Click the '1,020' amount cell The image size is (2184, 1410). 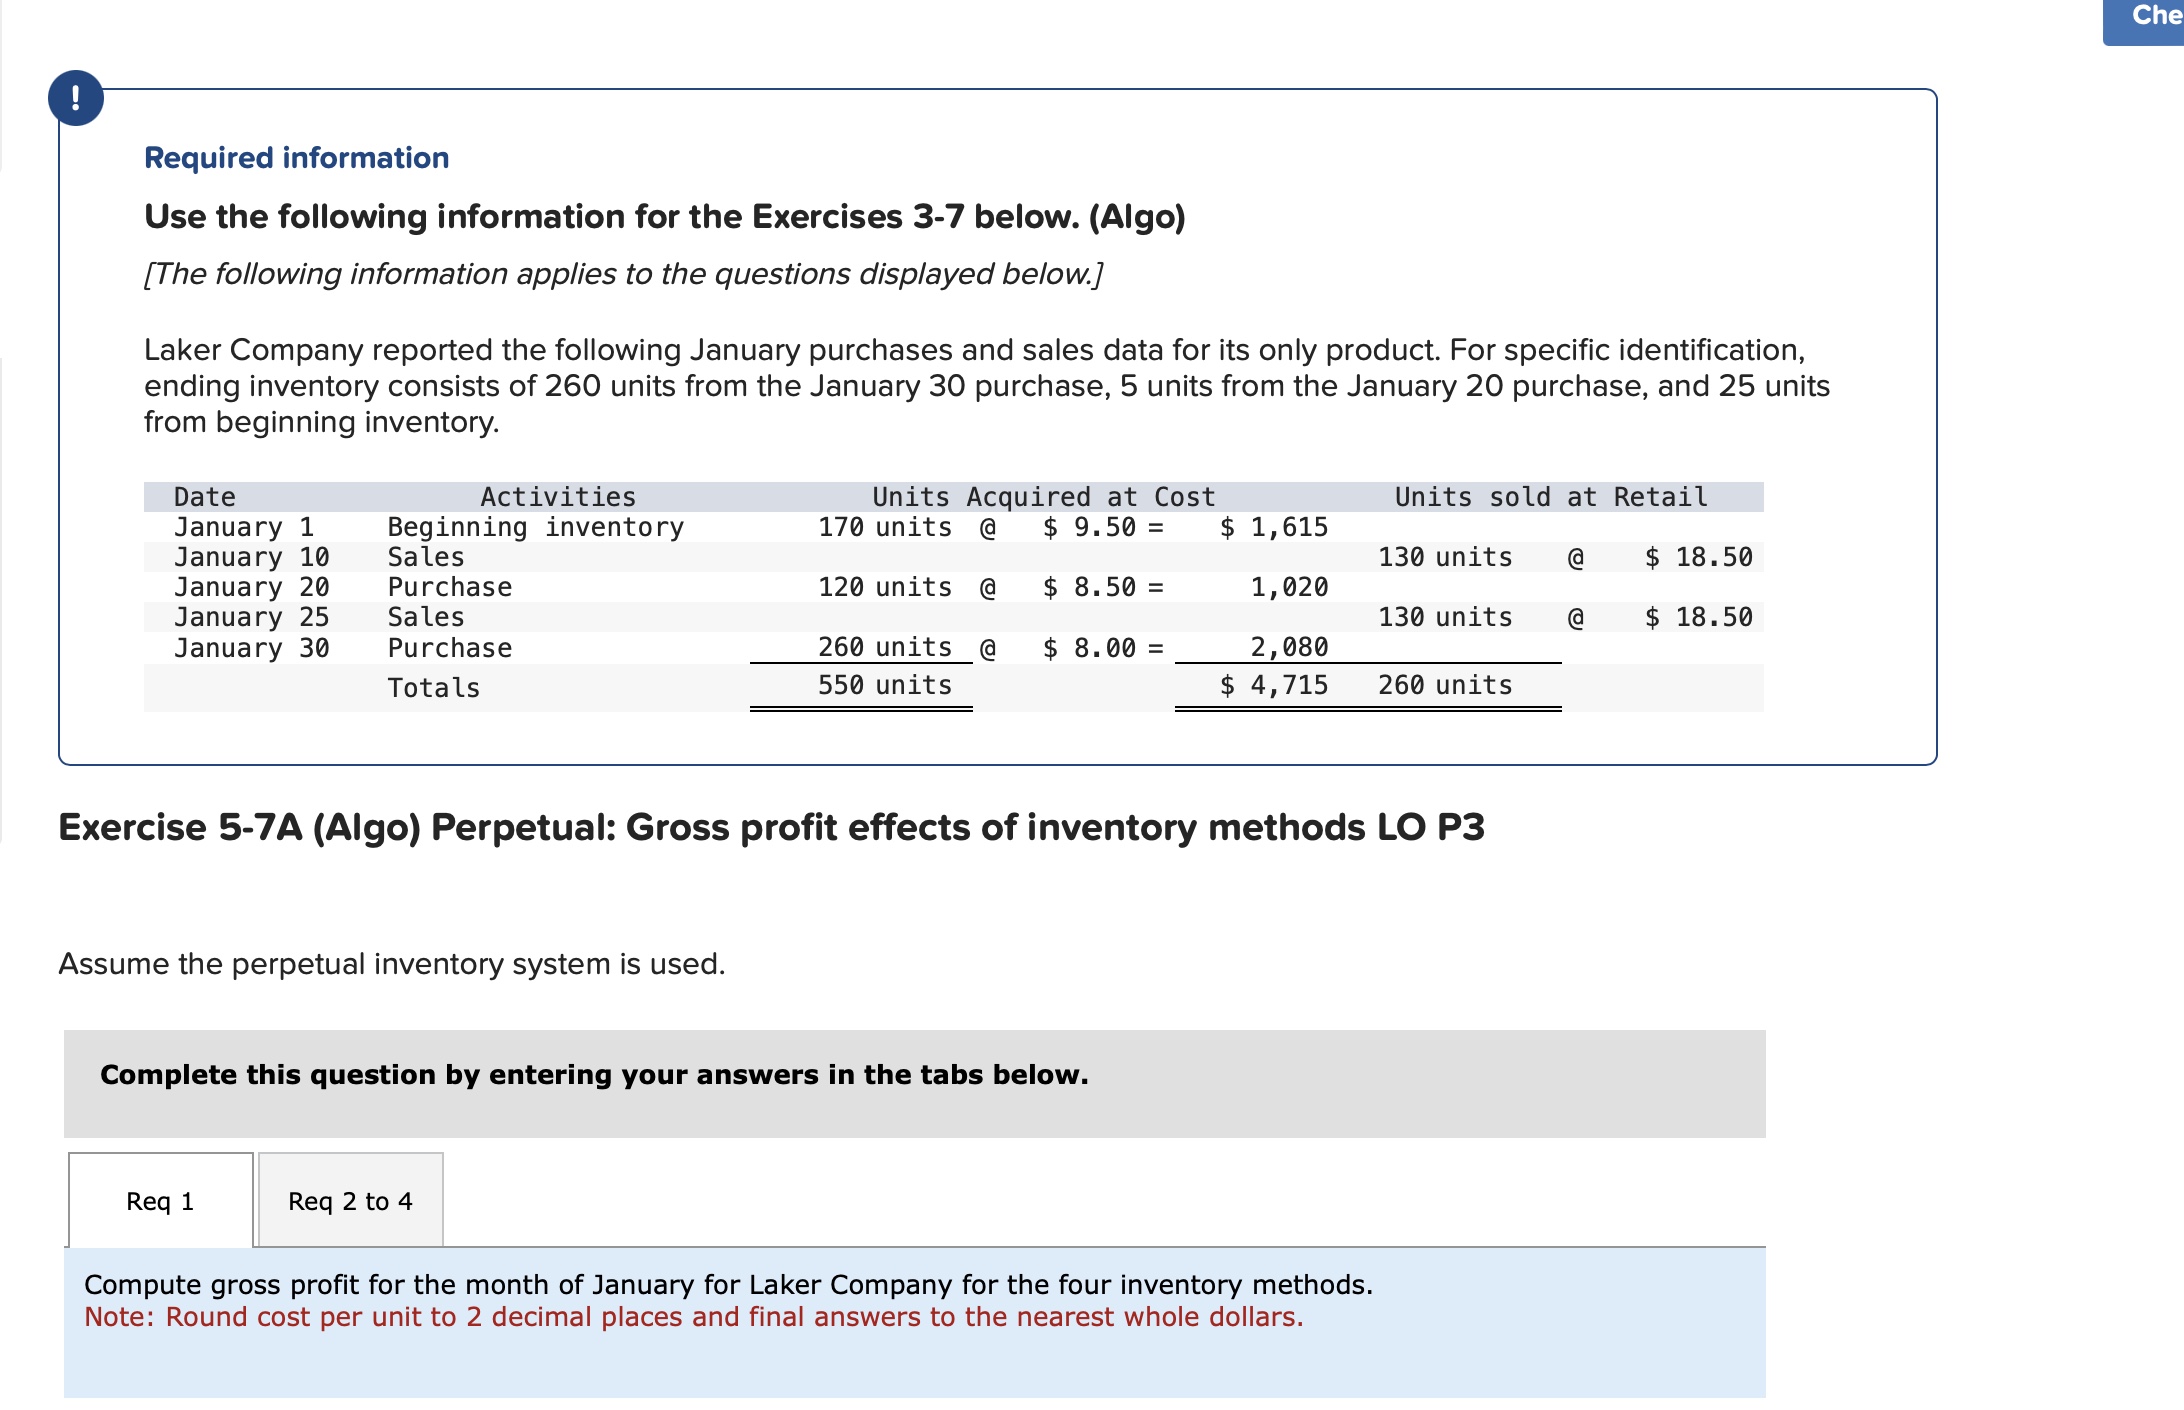[1289, 587]
